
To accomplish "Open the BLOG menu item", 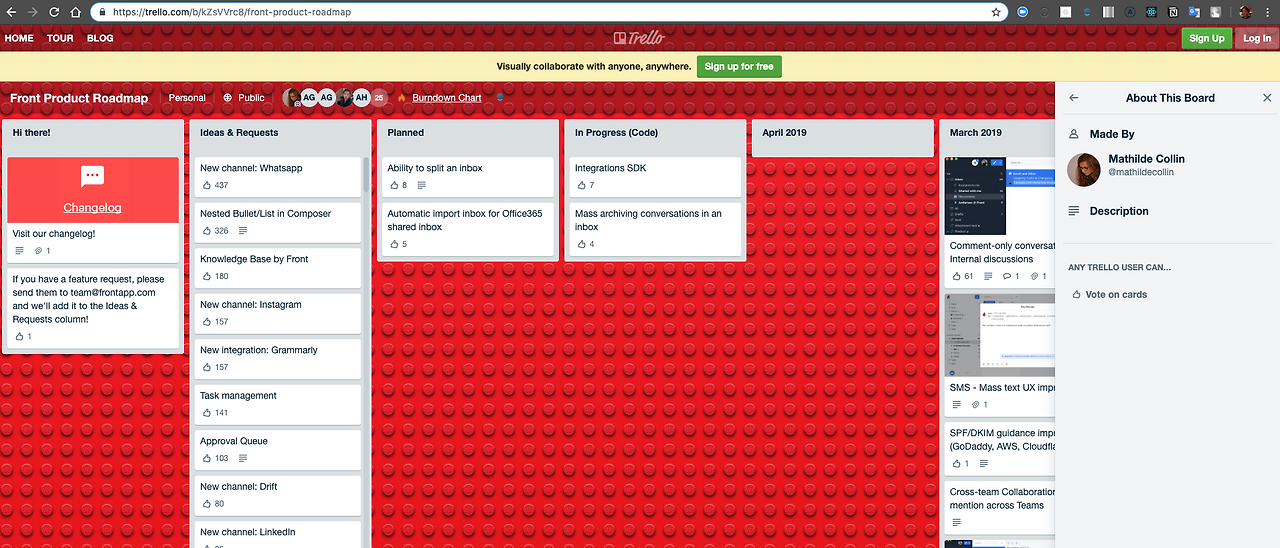I will tap(100, 38).
